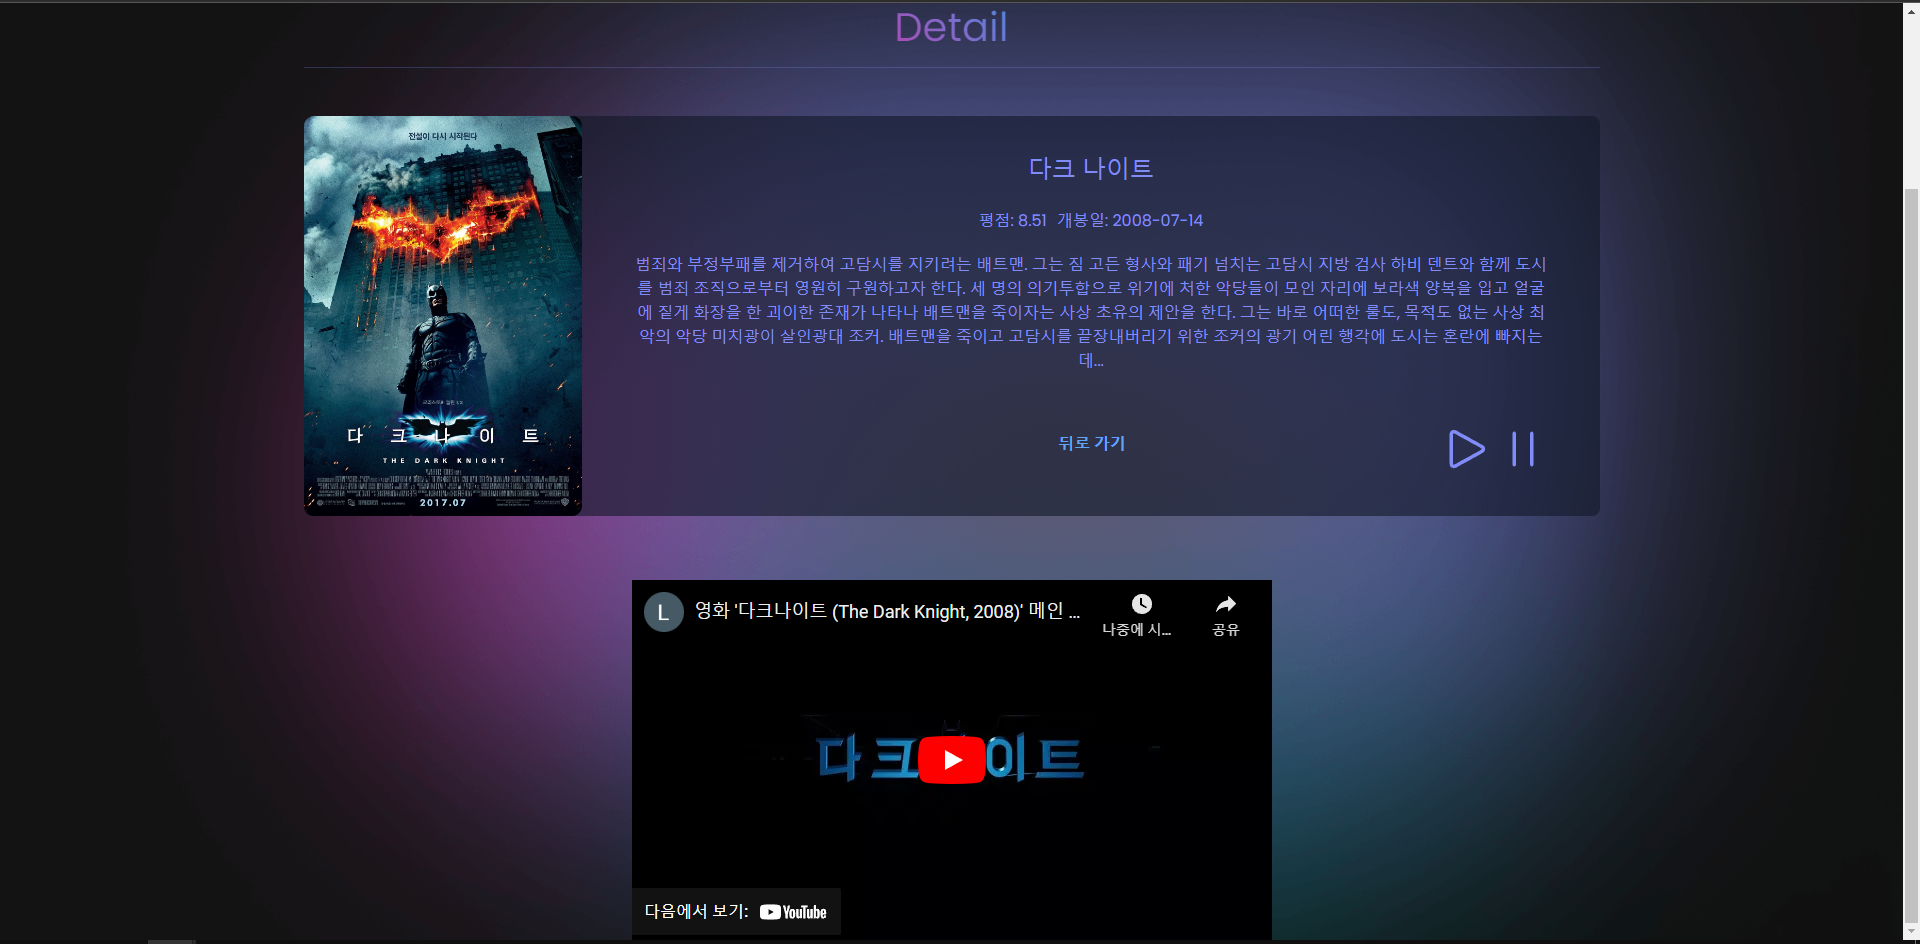Viewport: 1920px width, 944px height.
Task: Click The Dark Knight movie poster
Action: coord(442,316)
